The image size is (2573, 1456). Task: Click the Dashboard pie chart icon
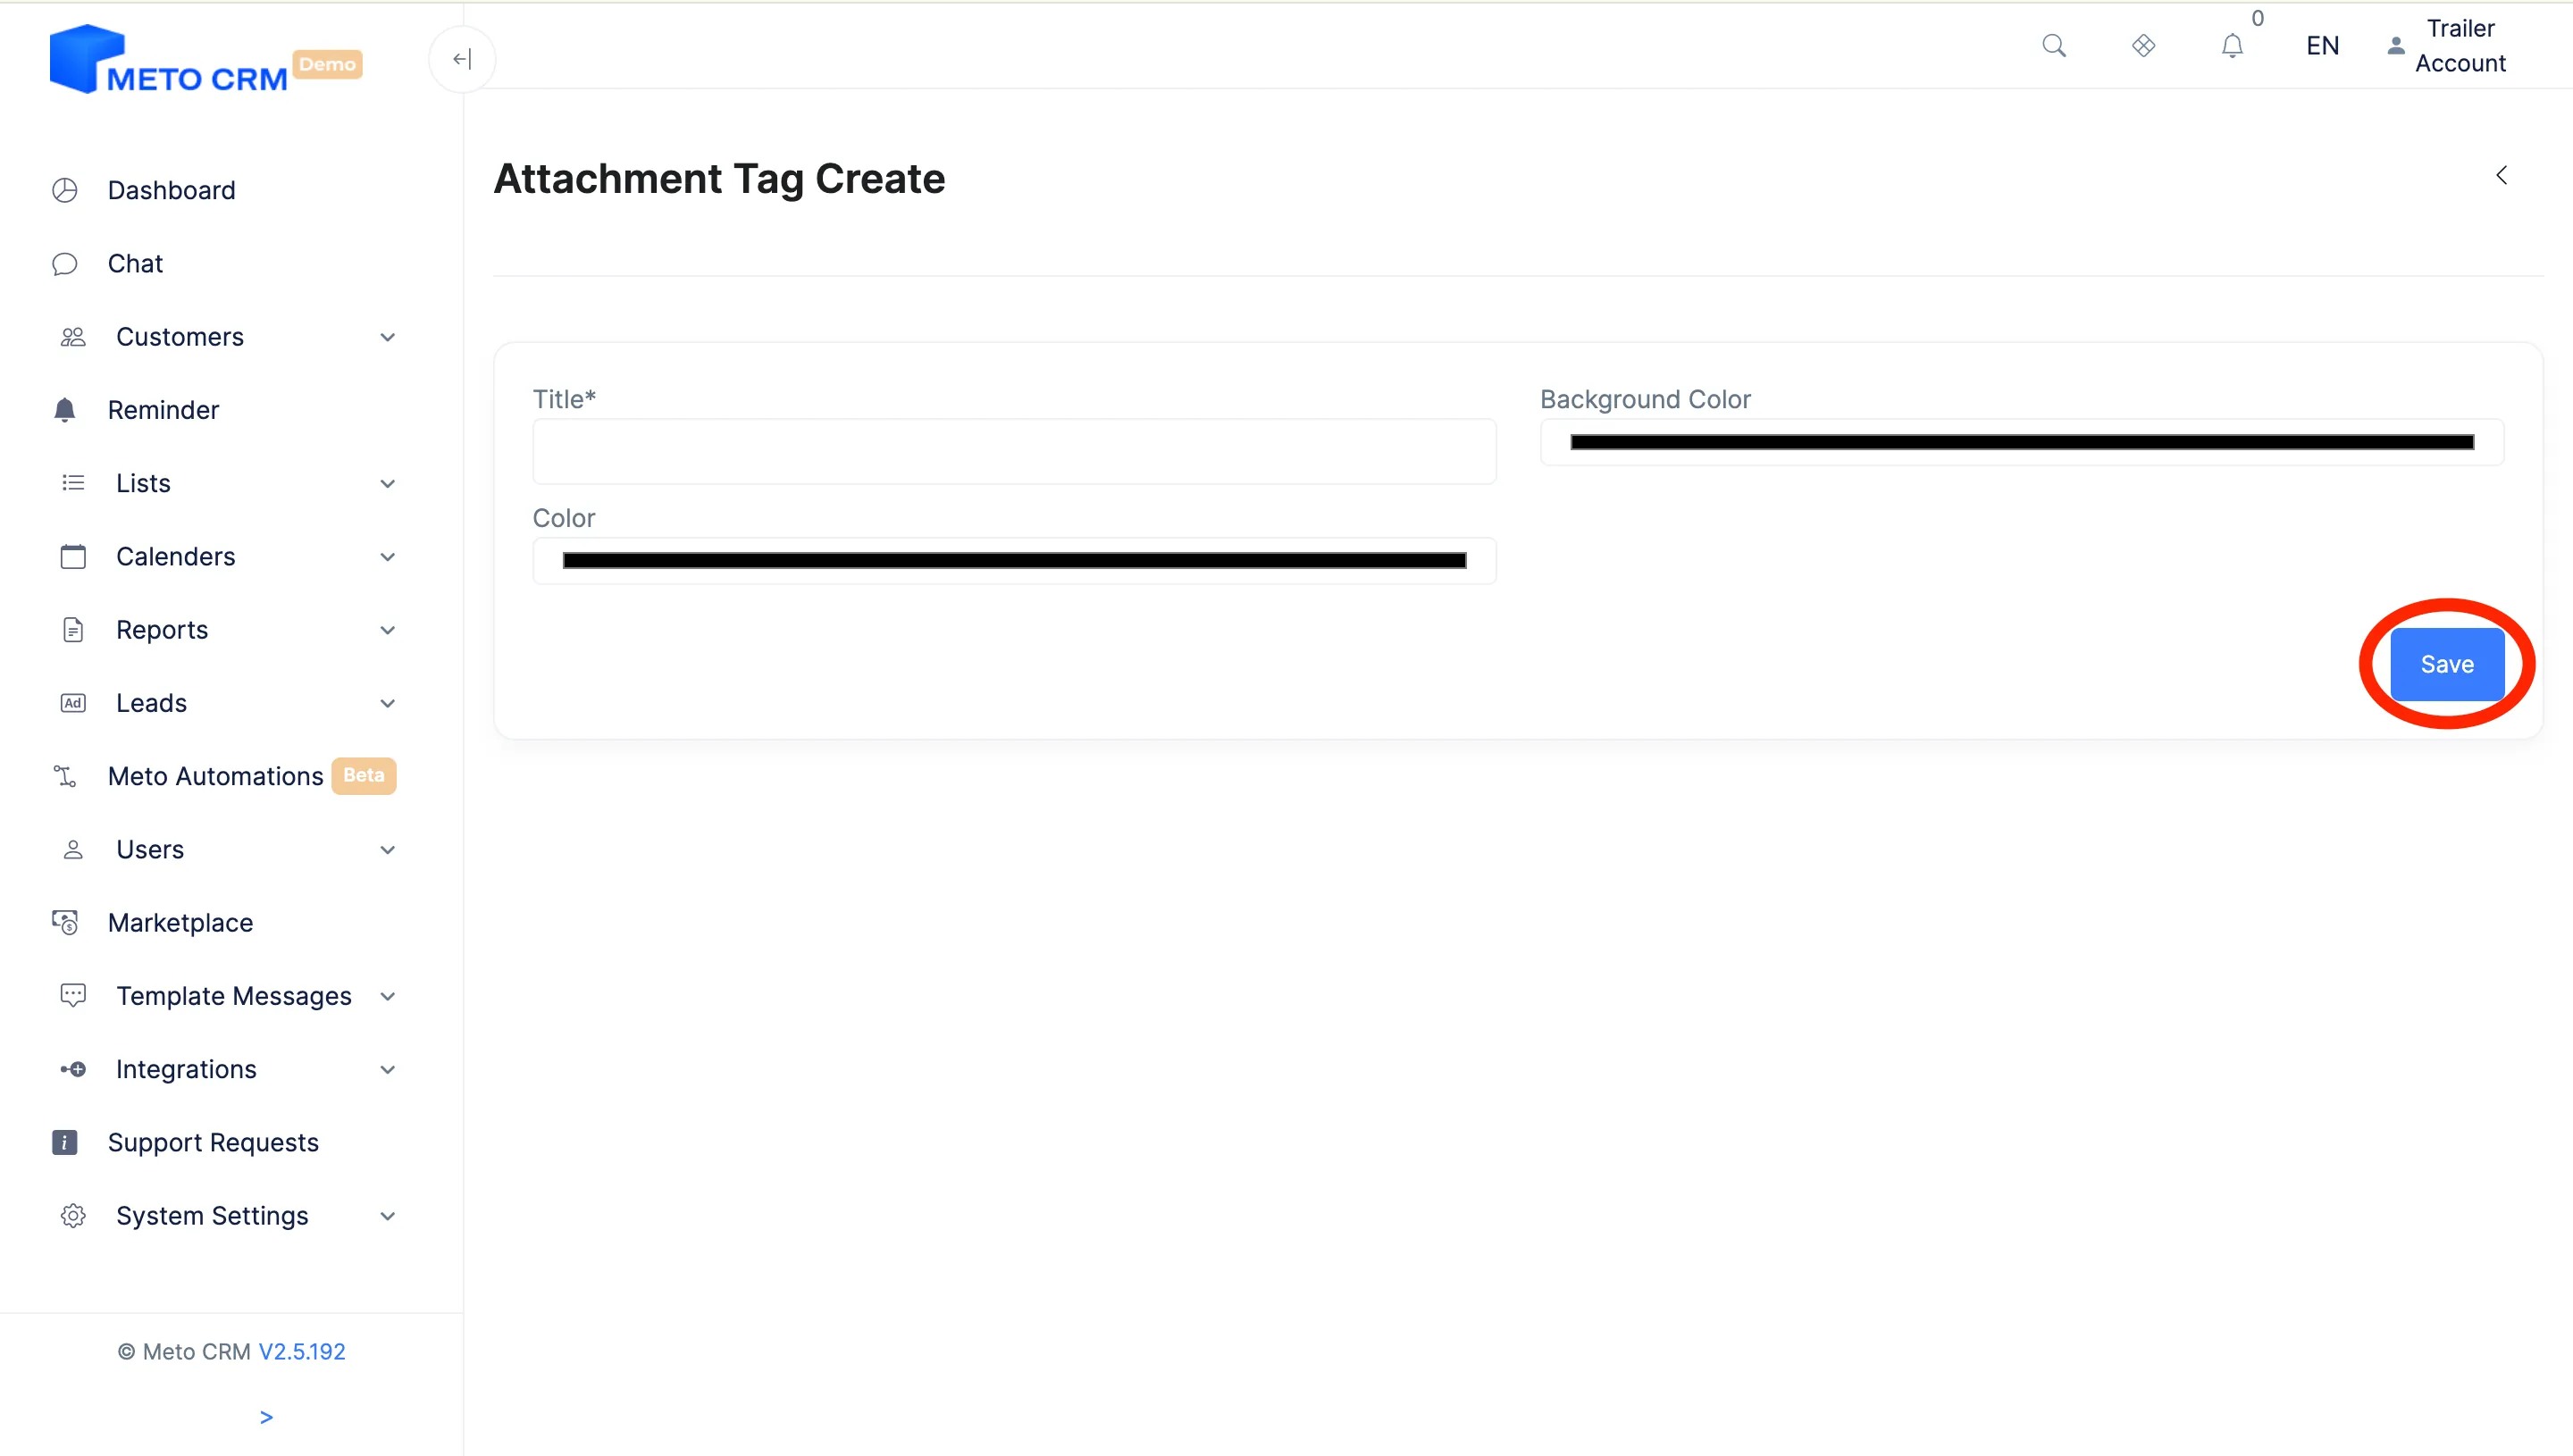pyautogui.click(x=65, y=190)
